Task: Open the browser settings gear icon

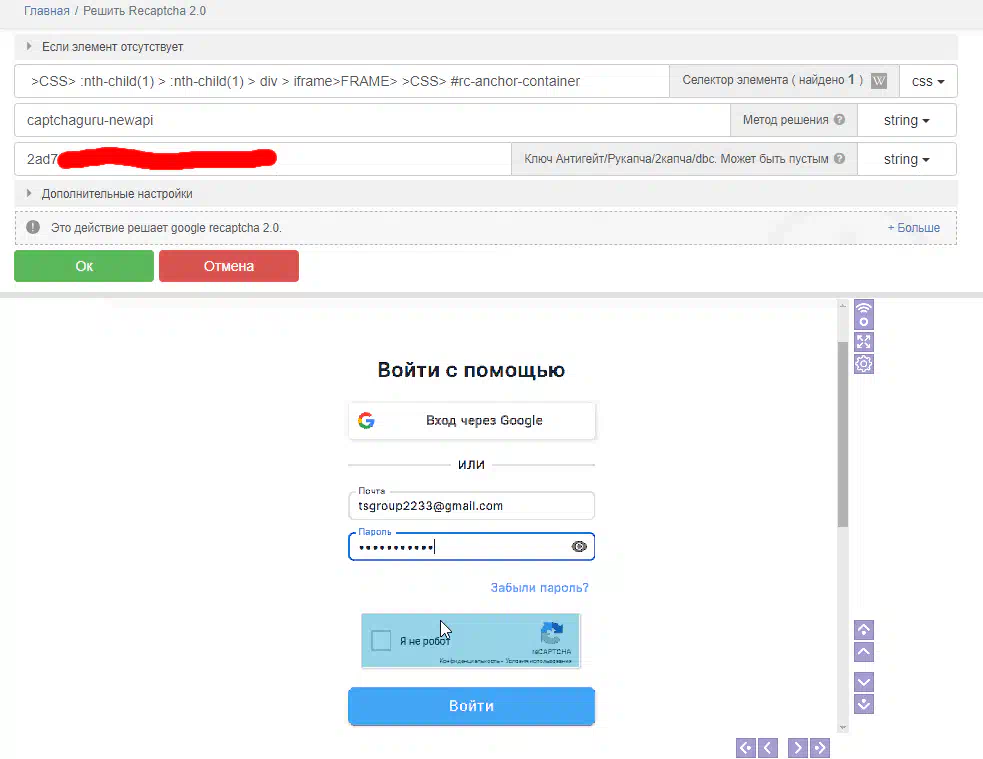Action: click(864, 364)
